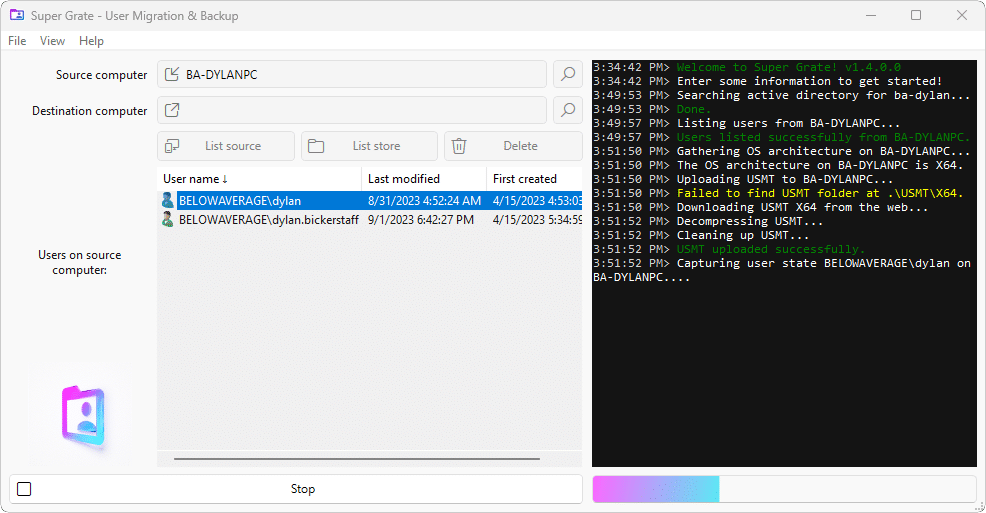This screenshot has height=513, width=986.
Task: Click the user avatar icon next to BELOWAVERAGE\dylan
Action: tap(168, 201)
